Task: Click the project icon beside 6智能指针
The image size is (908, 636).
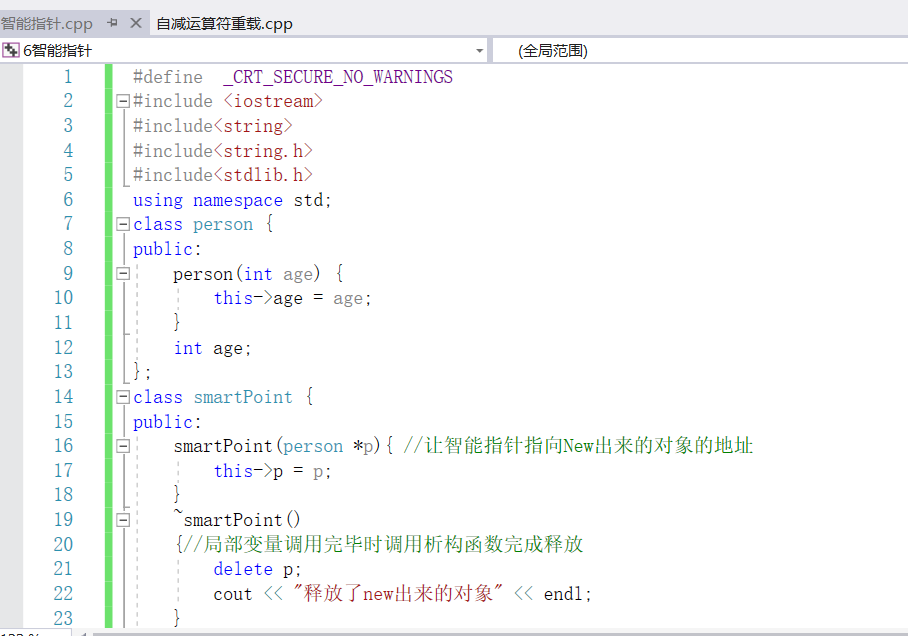Action: pos(10,50)
